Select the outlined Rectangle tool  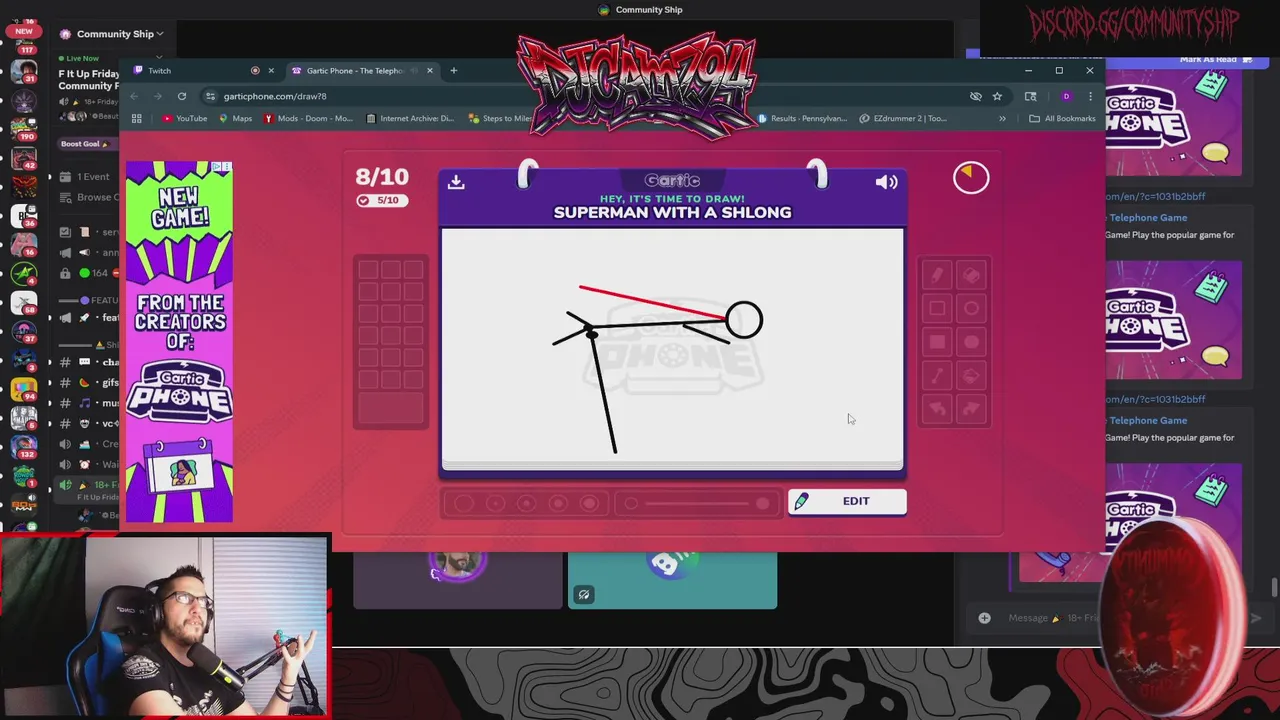pyautogui.click(x=937, y=309)
